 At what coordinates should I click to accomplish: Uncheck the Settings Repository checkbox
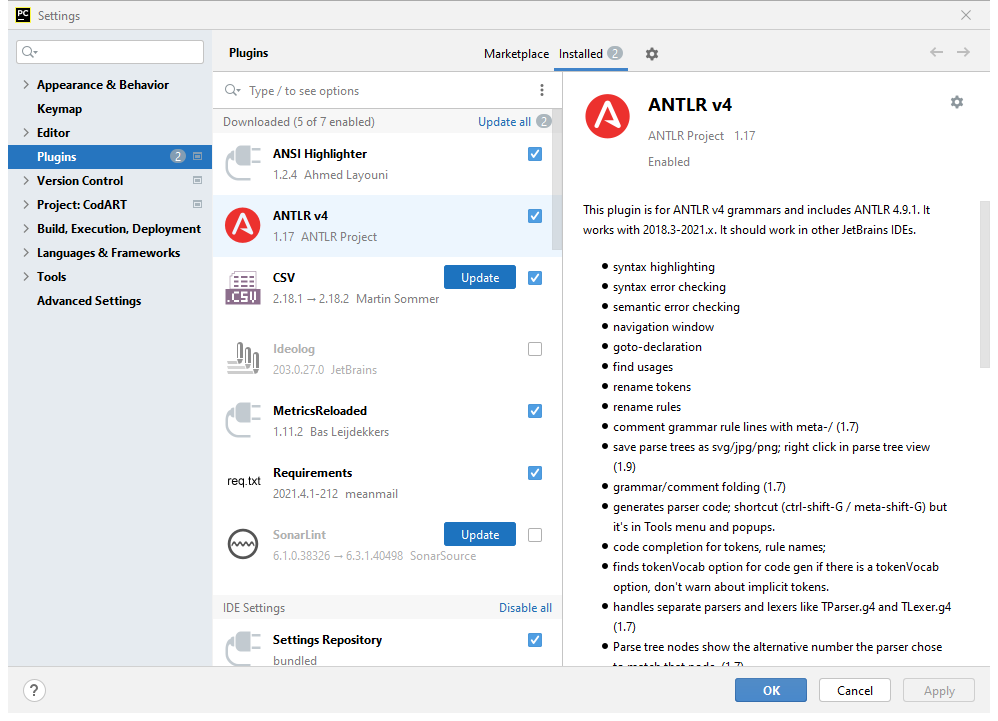535,640
